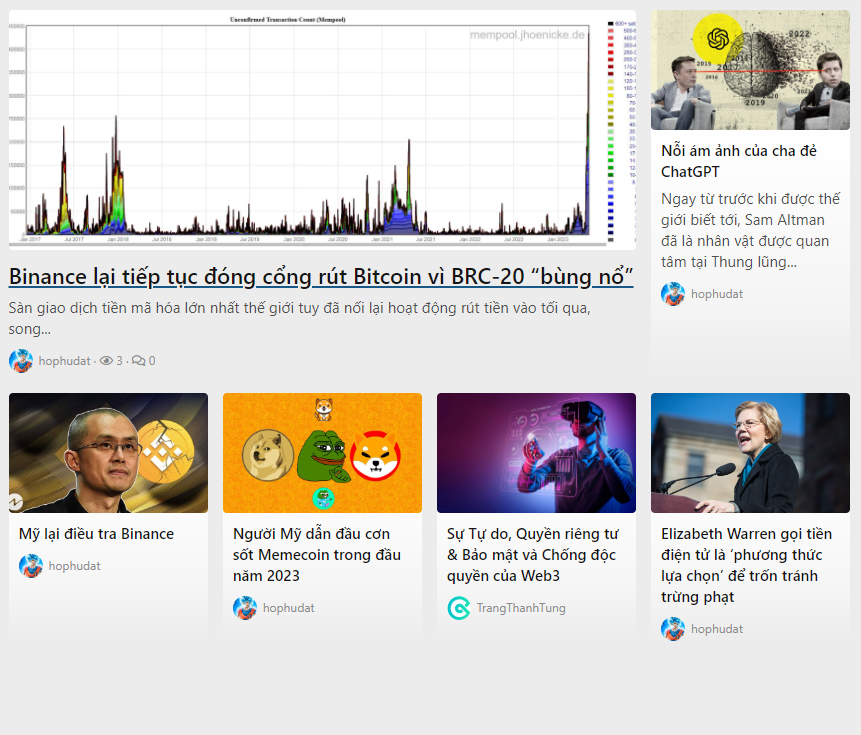Click the comments bubble icon showing 0

click(138, 361)
